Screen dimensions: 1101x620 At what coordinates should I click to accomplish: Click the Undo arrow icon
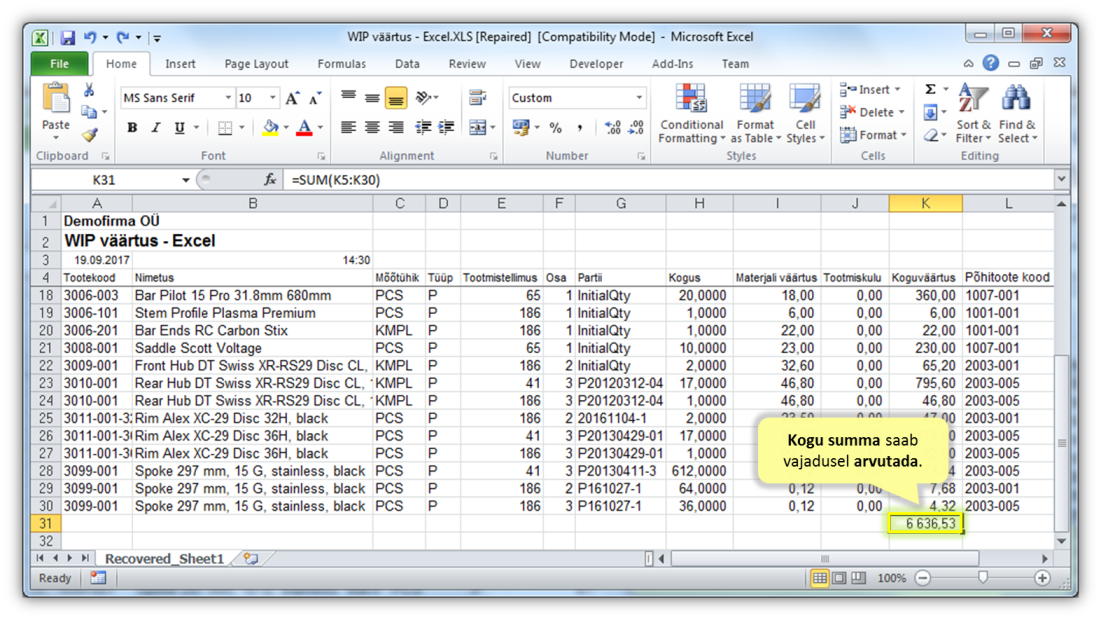90,37
